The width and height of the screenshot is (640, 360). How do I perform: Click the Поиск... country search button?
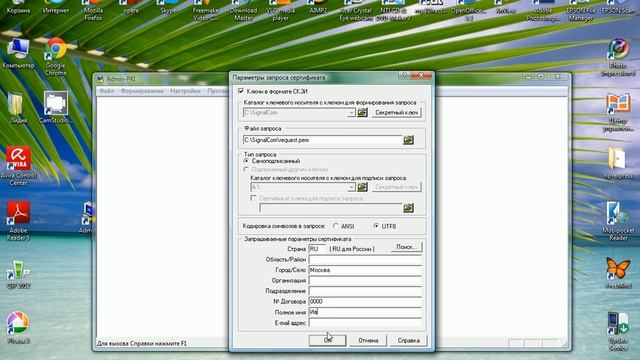coord(406,247)
